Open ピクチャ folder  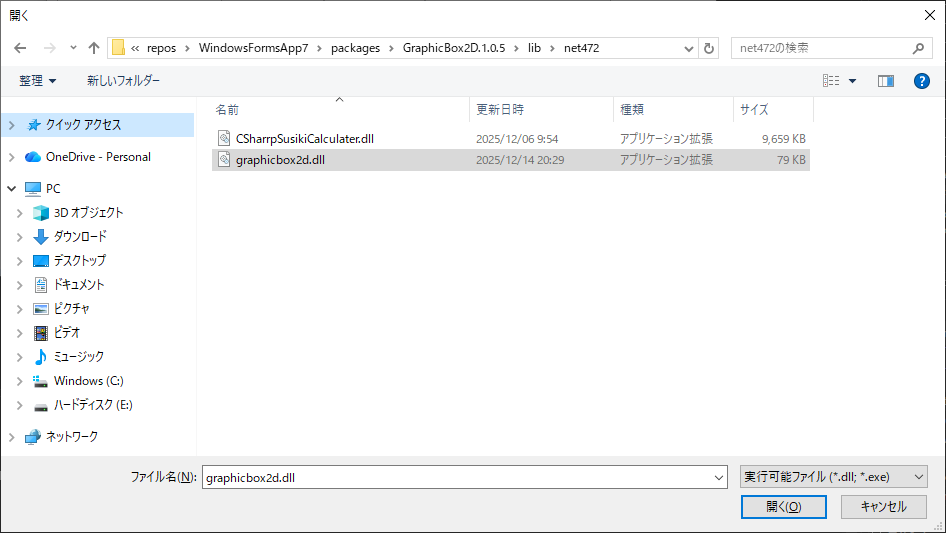pos(71,308)
